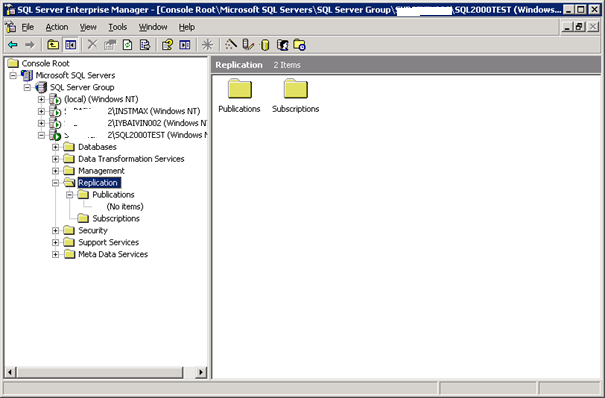Select Subscriptions in the tree pane

click(x=116, y=219)
